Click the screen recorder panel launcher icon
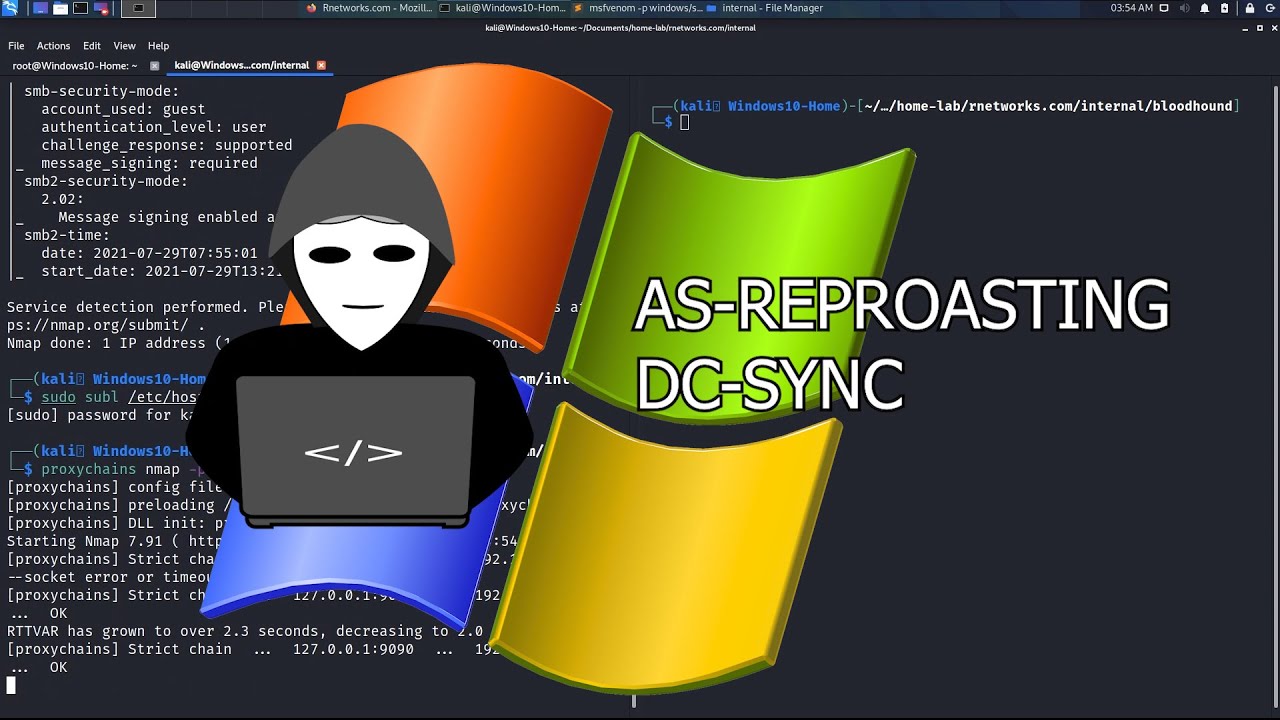This screenshot has width=1280, height=720. point(101,8)
